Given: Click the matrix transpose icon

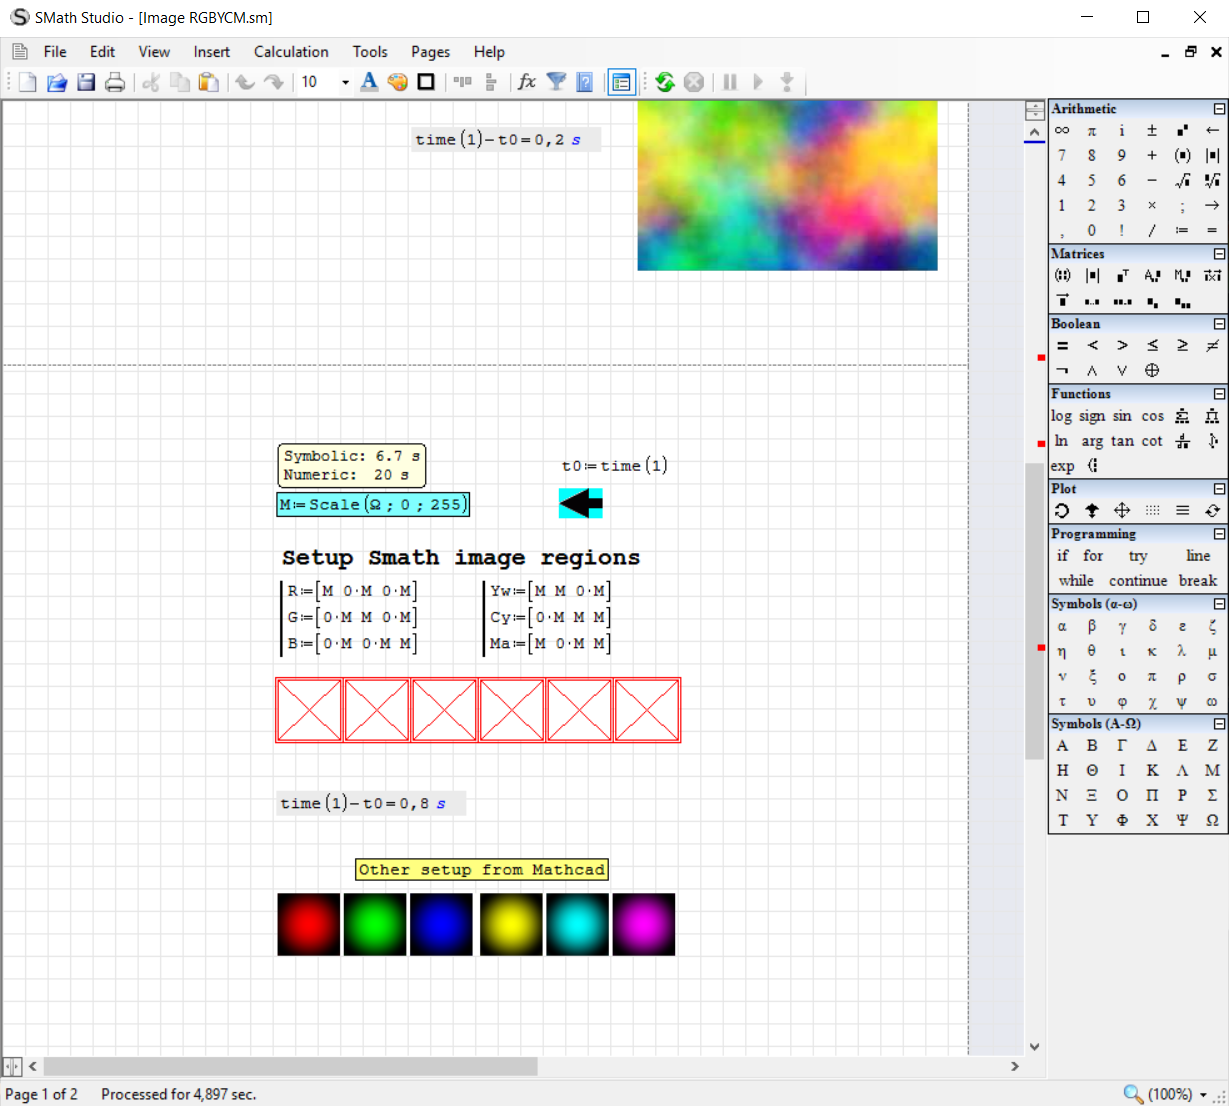Looking at the screenshot, I should (1122, 276).
